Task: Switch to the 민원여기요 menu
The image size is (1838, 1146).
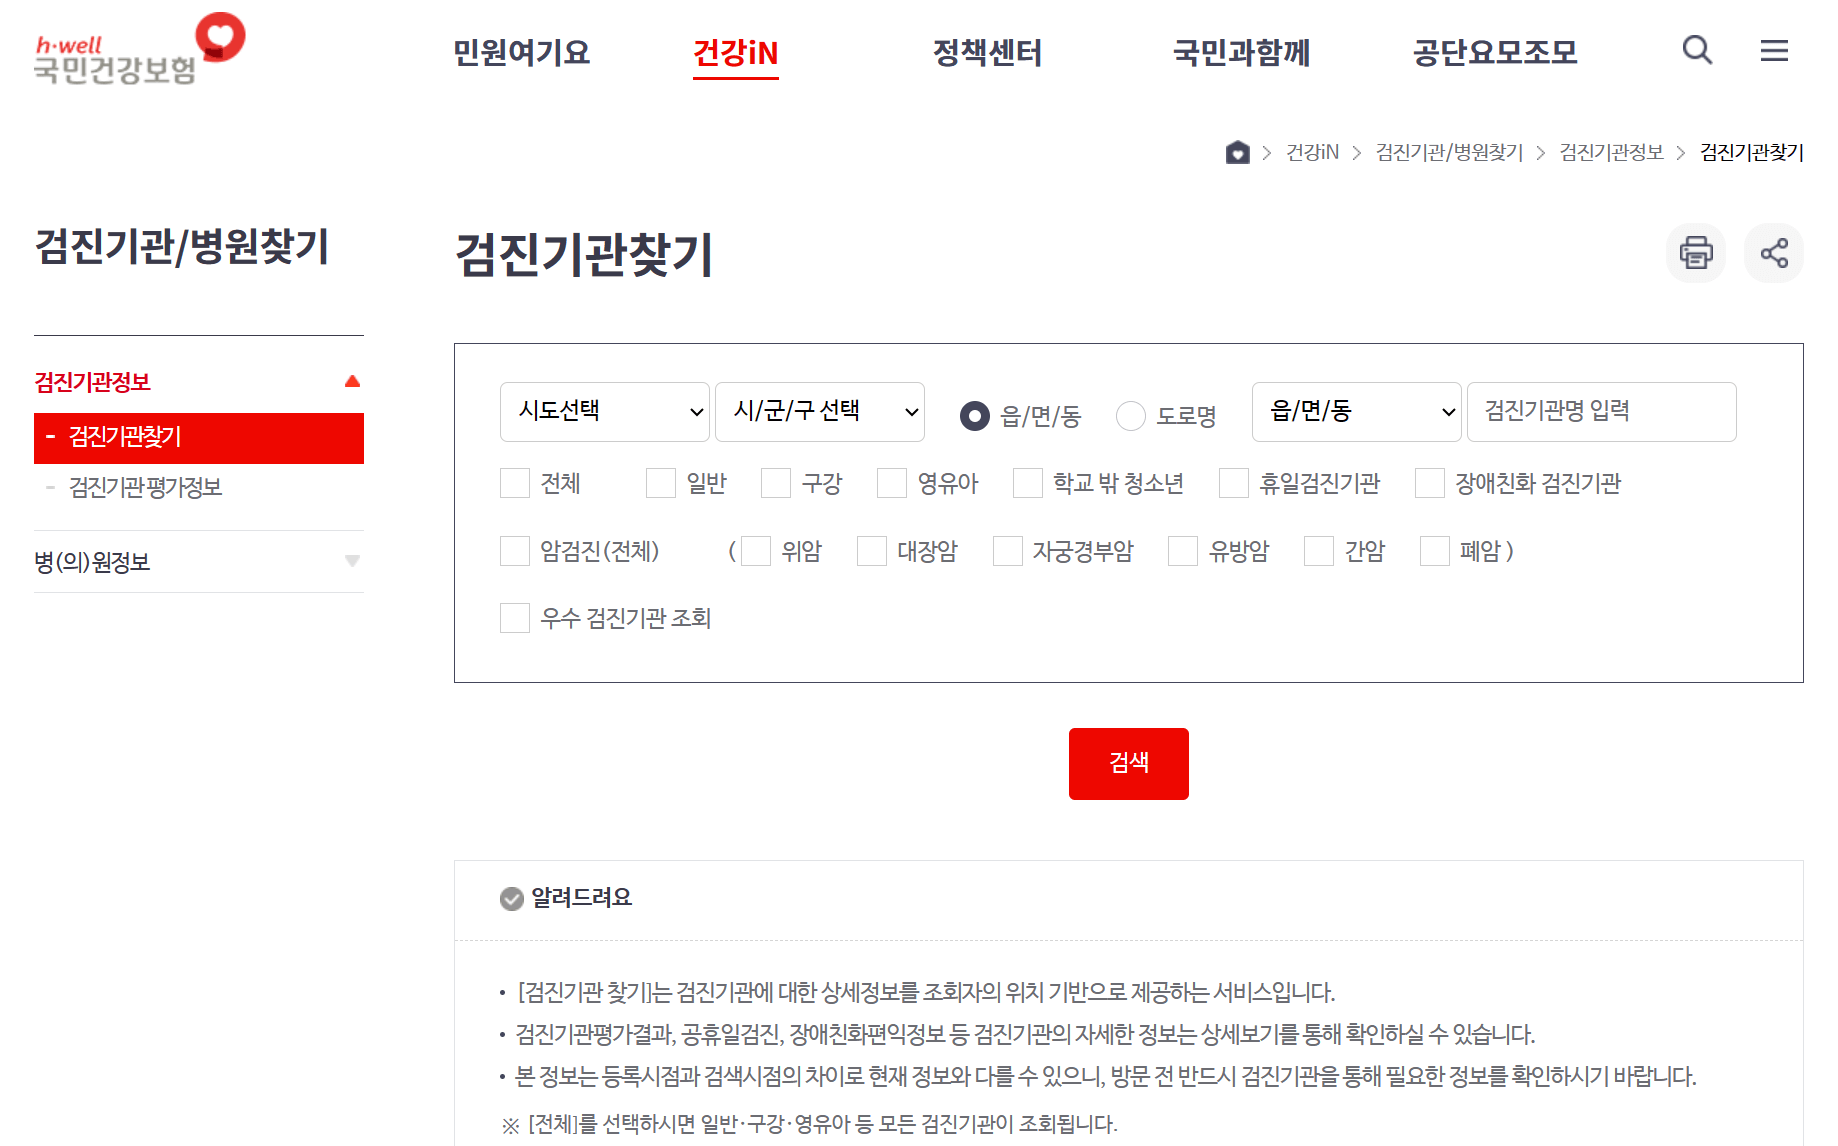Action: point(521,54)
